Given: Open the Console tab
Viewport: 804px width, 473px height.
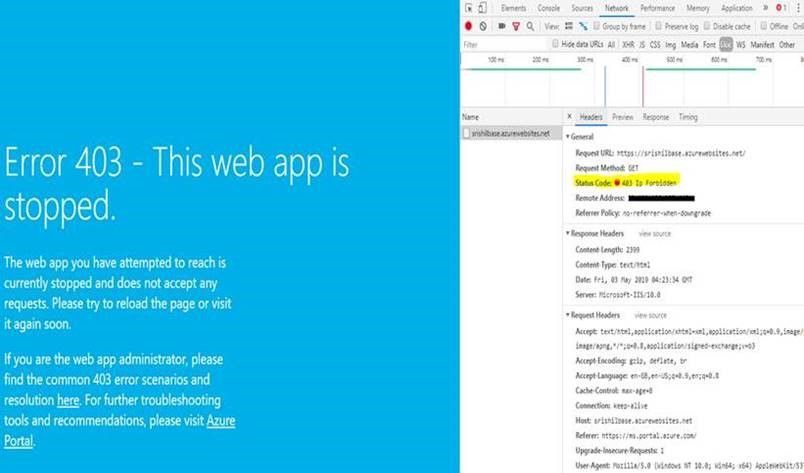Looking at the screenshot, I should [549, 8].
